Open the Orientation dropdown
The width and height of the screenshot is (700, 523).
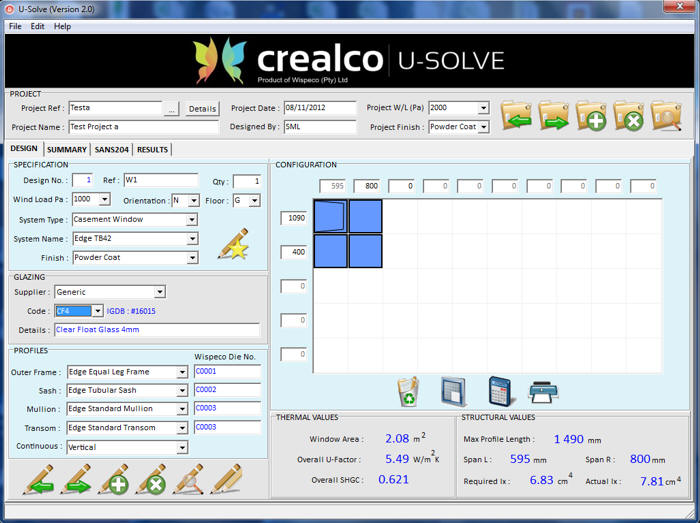click(x=193, y=201)
